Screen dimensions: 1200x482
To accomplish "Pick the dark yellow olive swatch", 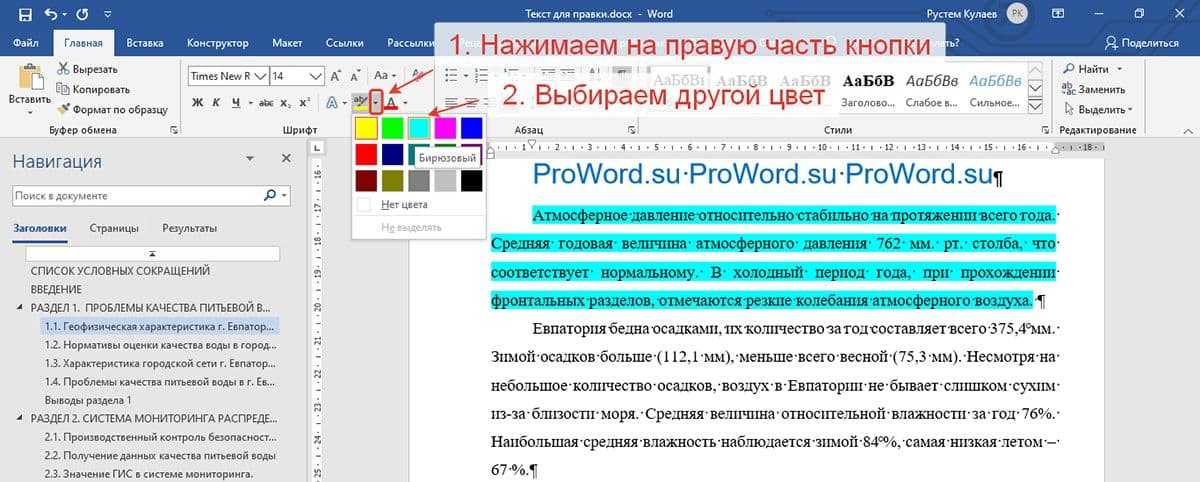I will click(393, 180).
